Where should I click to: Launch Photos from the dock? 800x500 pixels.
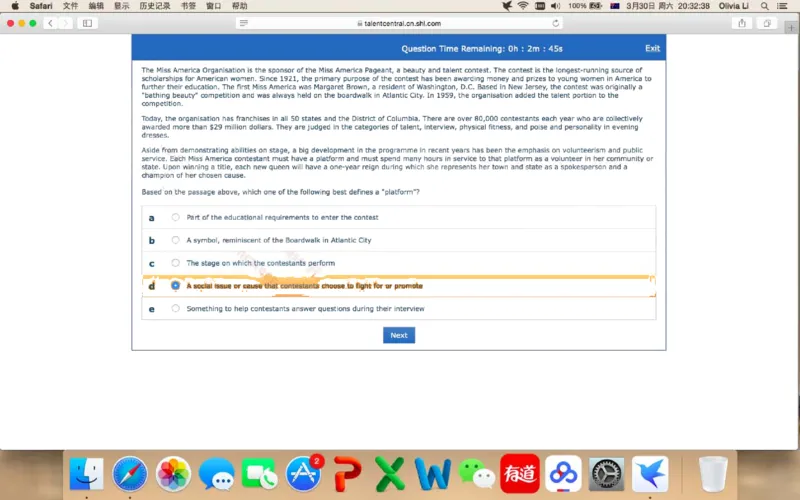[173, 473]
